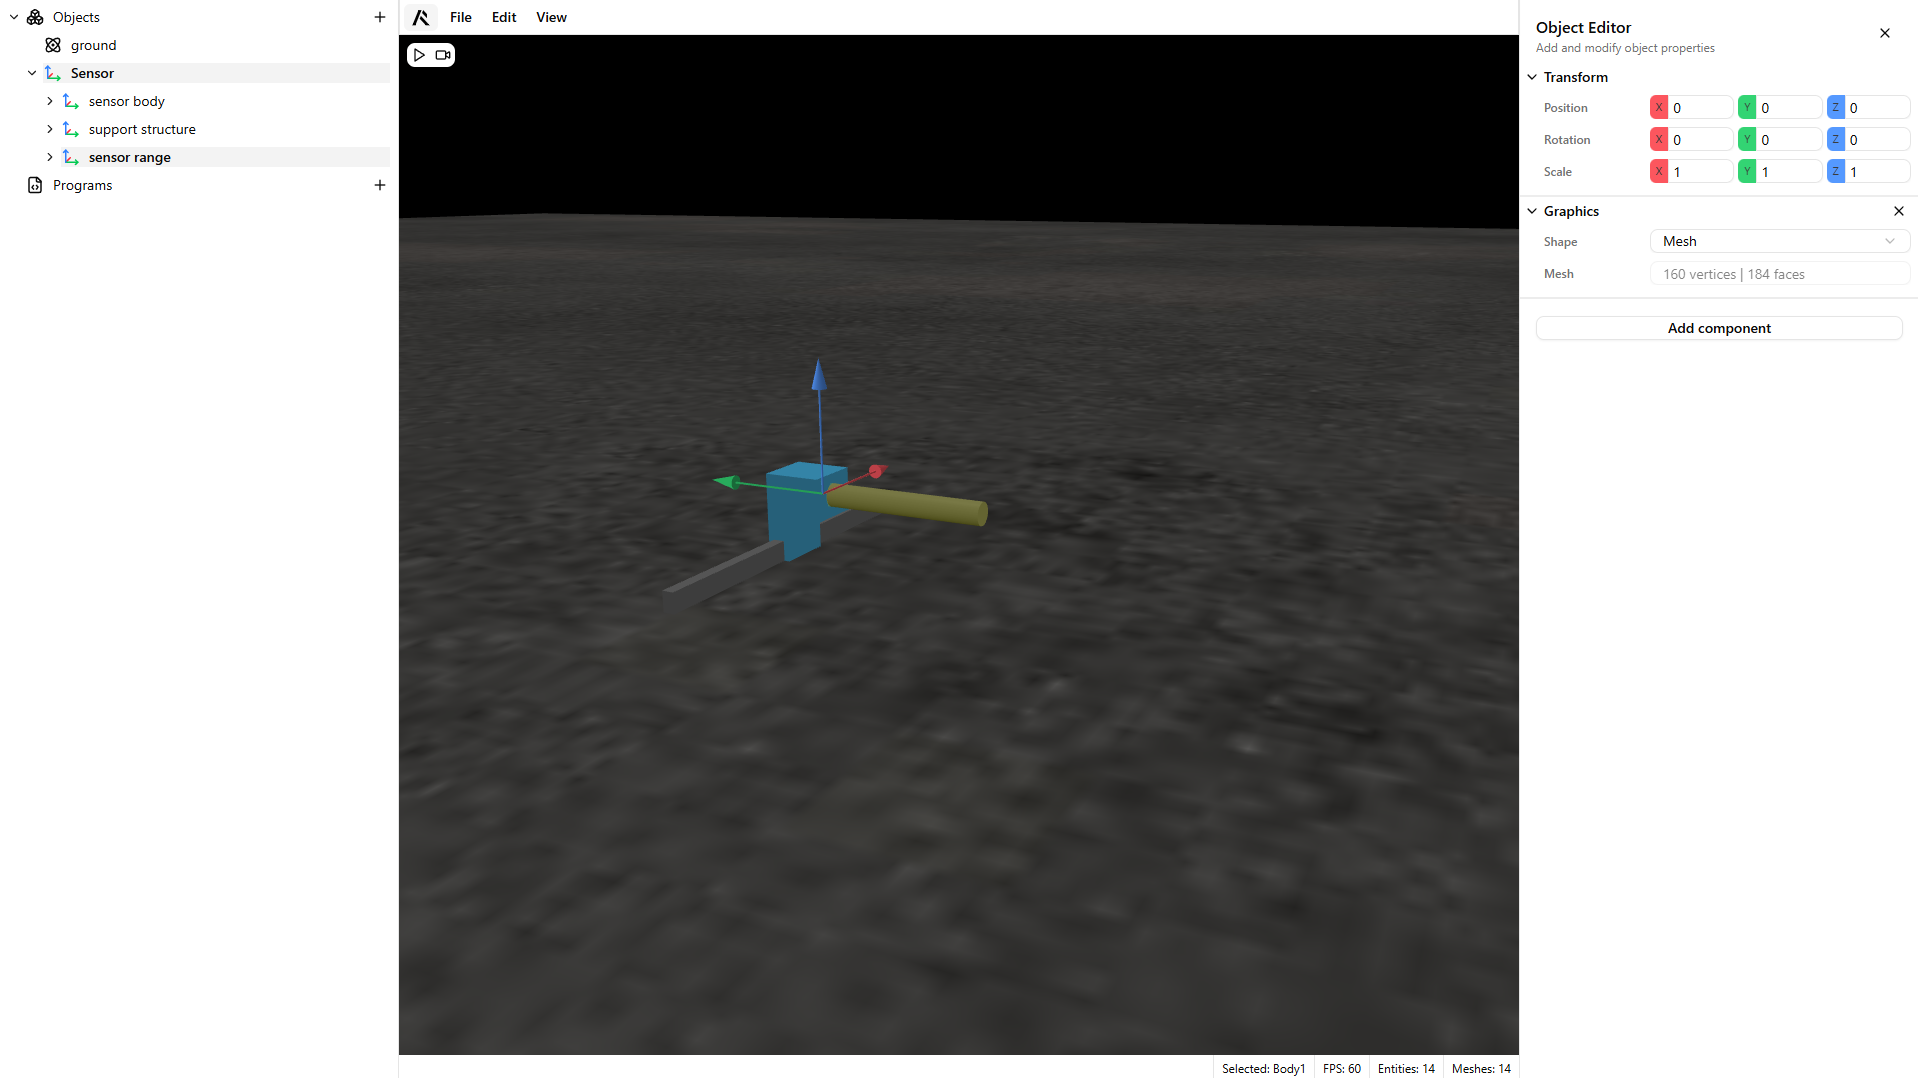Collapse the Transform section
This screenshot has width=1918, height=1078.
(1532, 77)
